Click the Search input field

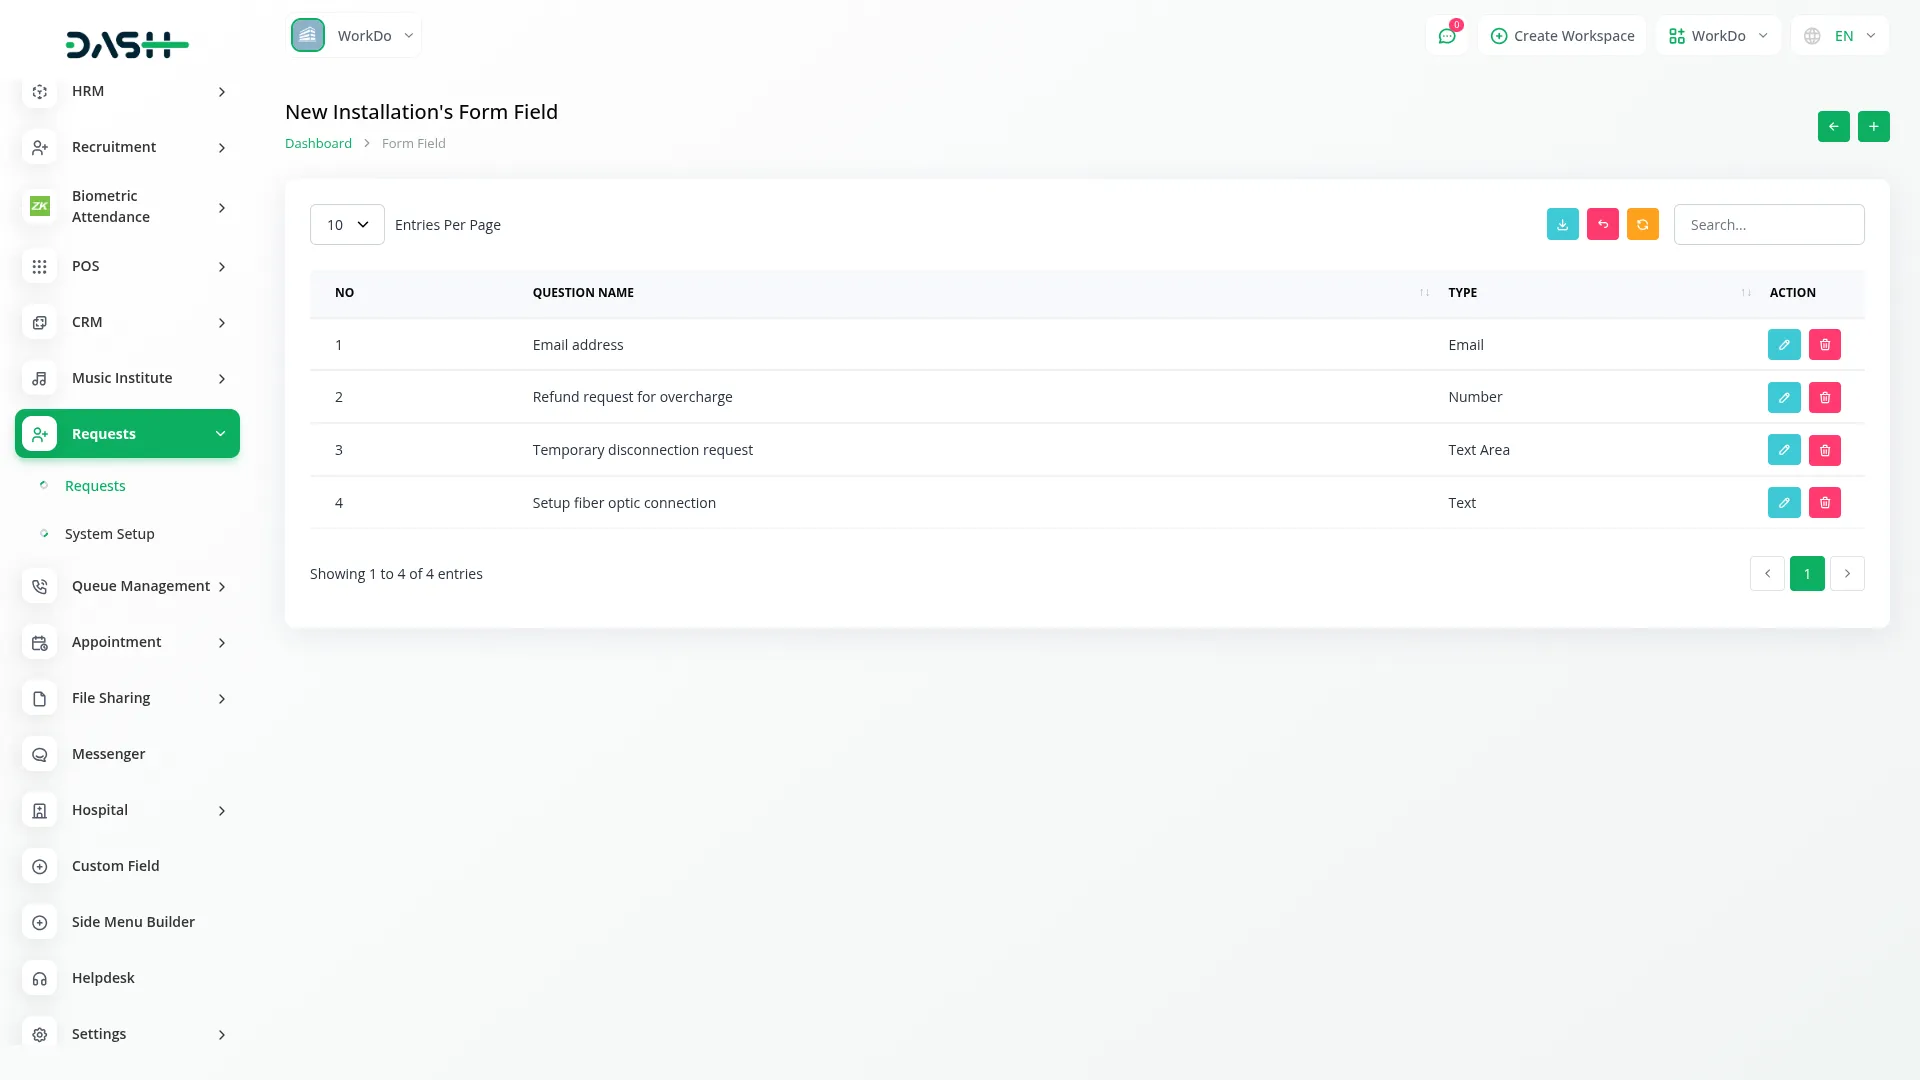[1768, 225]
